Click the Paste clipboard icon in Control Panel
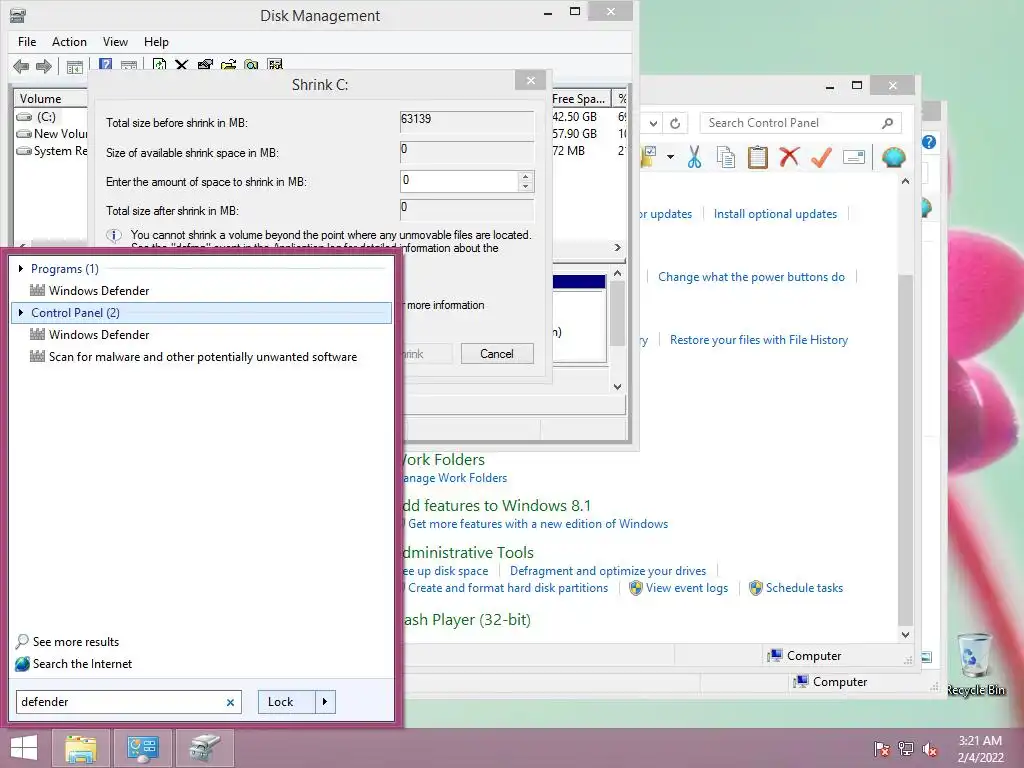Screen dimensions: 1024x768 click(758, 157)
